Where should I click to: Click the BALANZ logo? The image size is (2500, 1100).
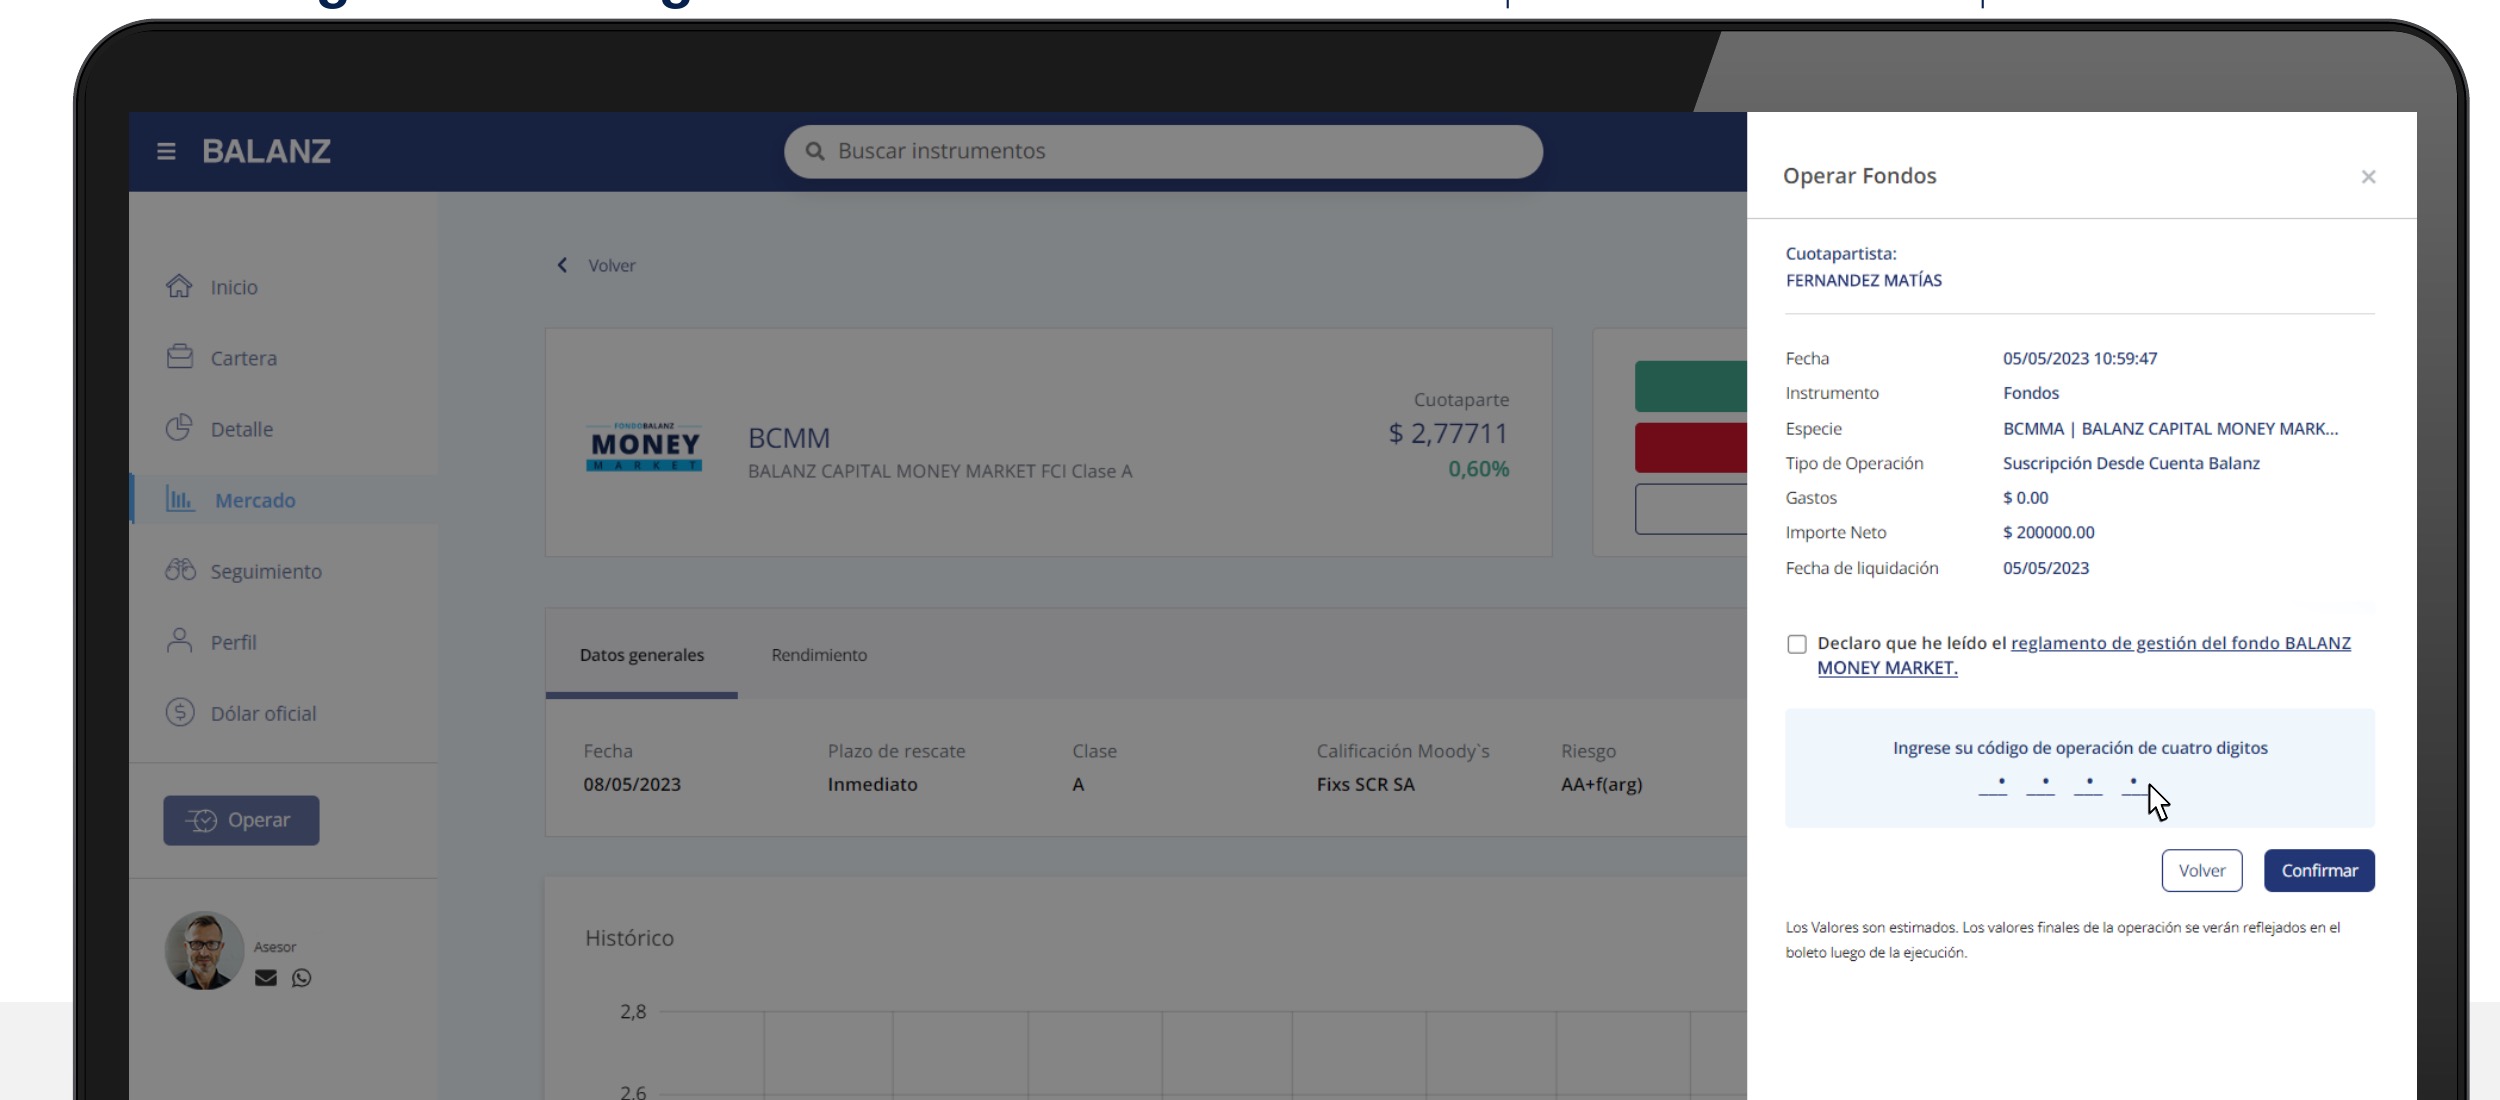click(x=266, y=151)
